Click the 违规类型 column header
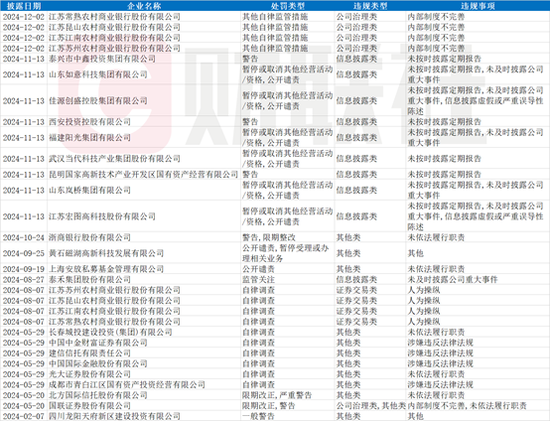Viewport: 550px width, 421px height. tap(370, 6)
